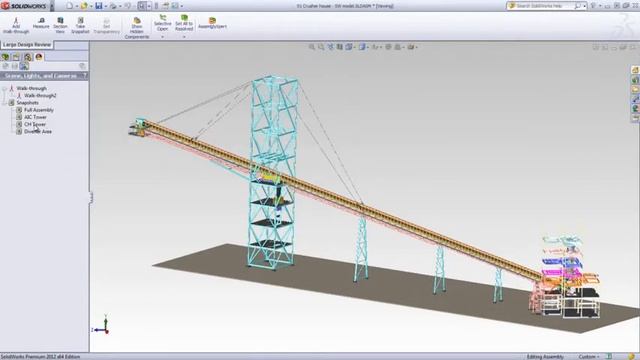The width and height of the screenshot is (640, 360).
Task: Open the dropdown arrow beside Open
Action: (91, 6)
